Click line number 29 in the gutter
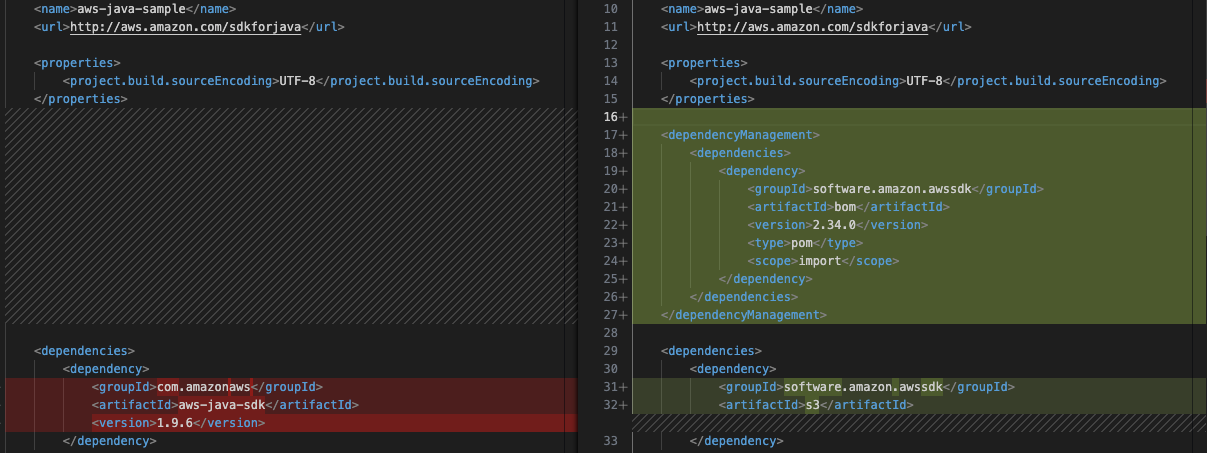 click(x=611, y=351)
